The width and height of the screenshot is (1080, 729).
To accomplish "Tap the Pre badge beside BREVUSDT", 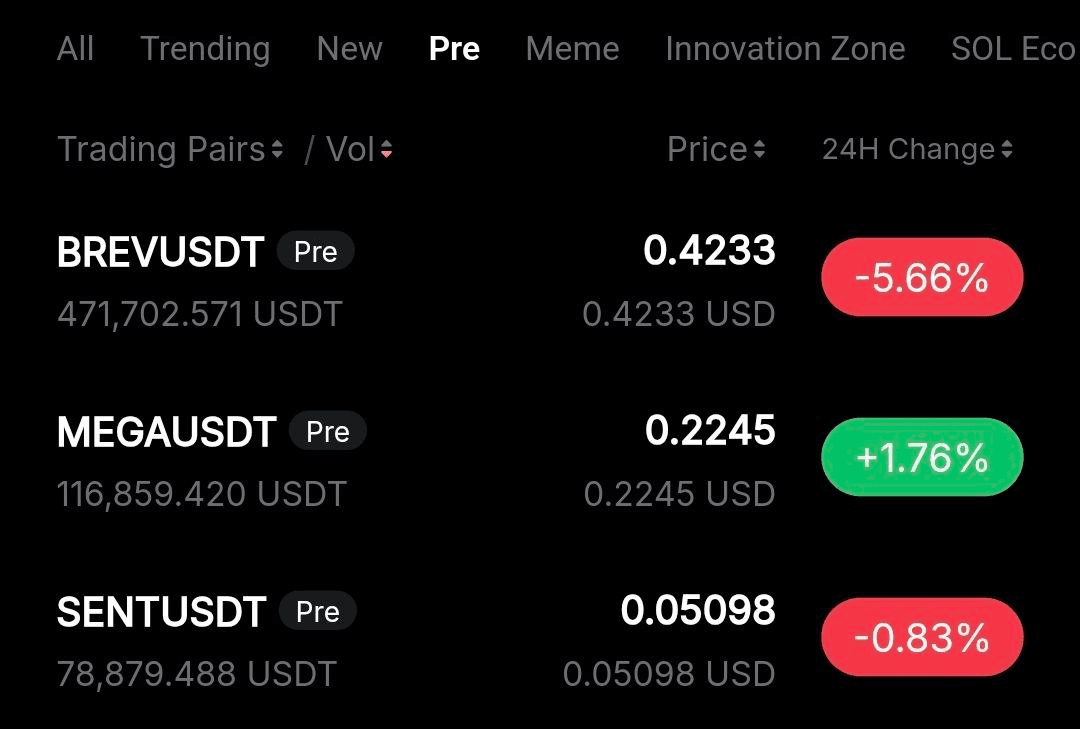I will [x=315, y=252].
